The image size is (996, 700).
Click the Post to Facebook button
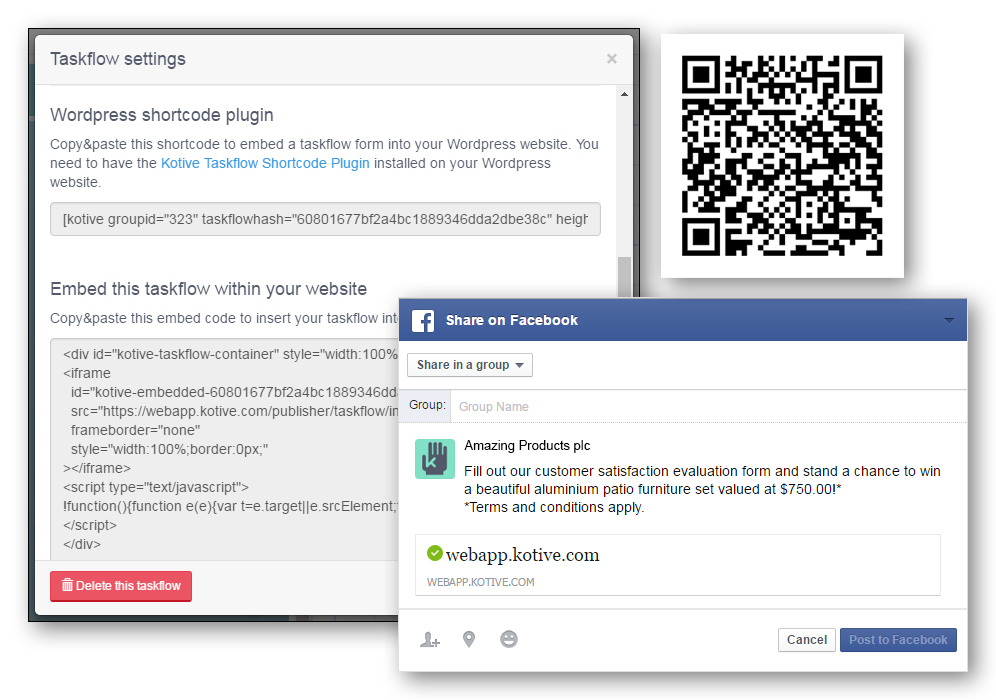898,640
